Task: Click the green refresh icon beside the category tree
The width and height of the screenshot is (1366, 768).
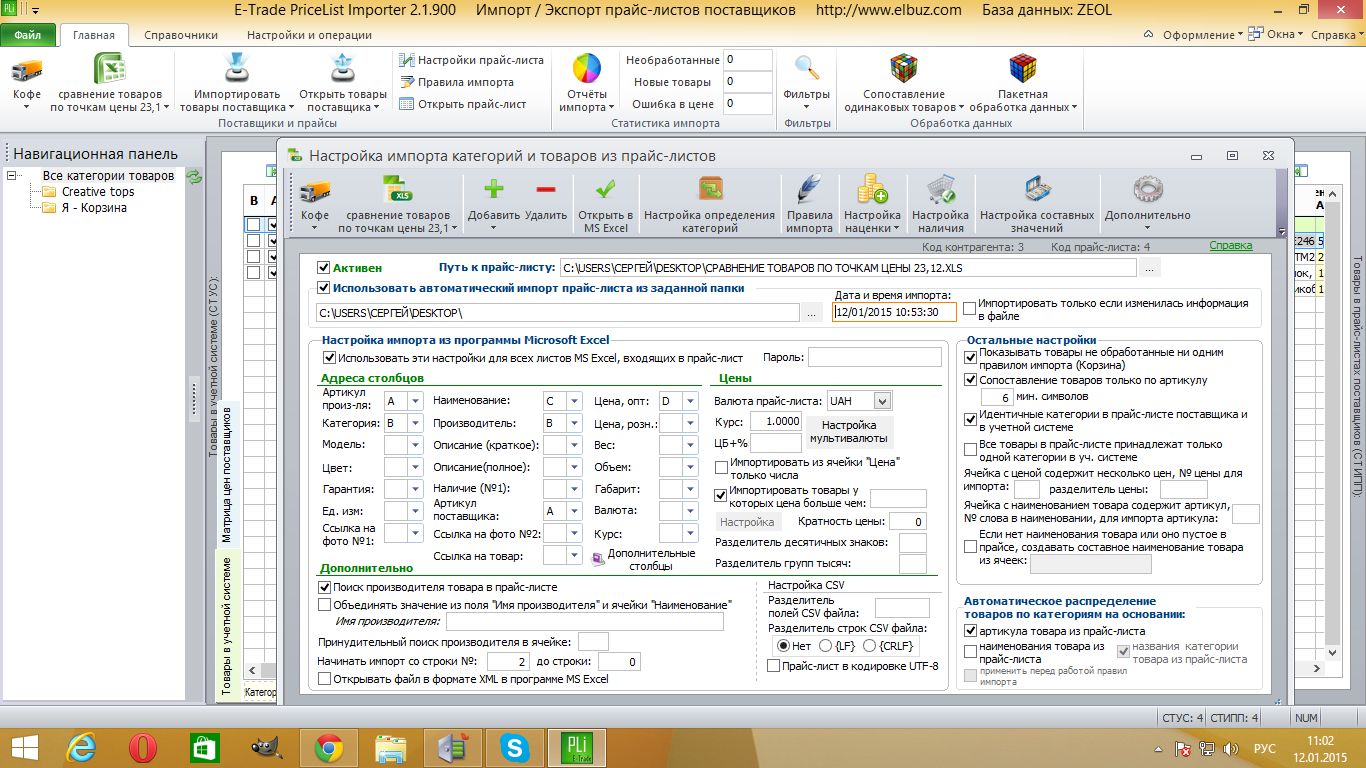Action: [x=194, y=176]
